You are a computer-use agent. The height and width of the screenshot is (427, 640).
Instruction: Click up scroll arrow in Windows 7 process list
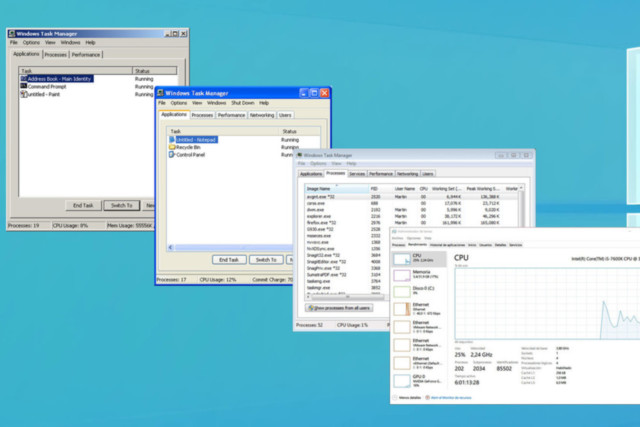[521, 188]
